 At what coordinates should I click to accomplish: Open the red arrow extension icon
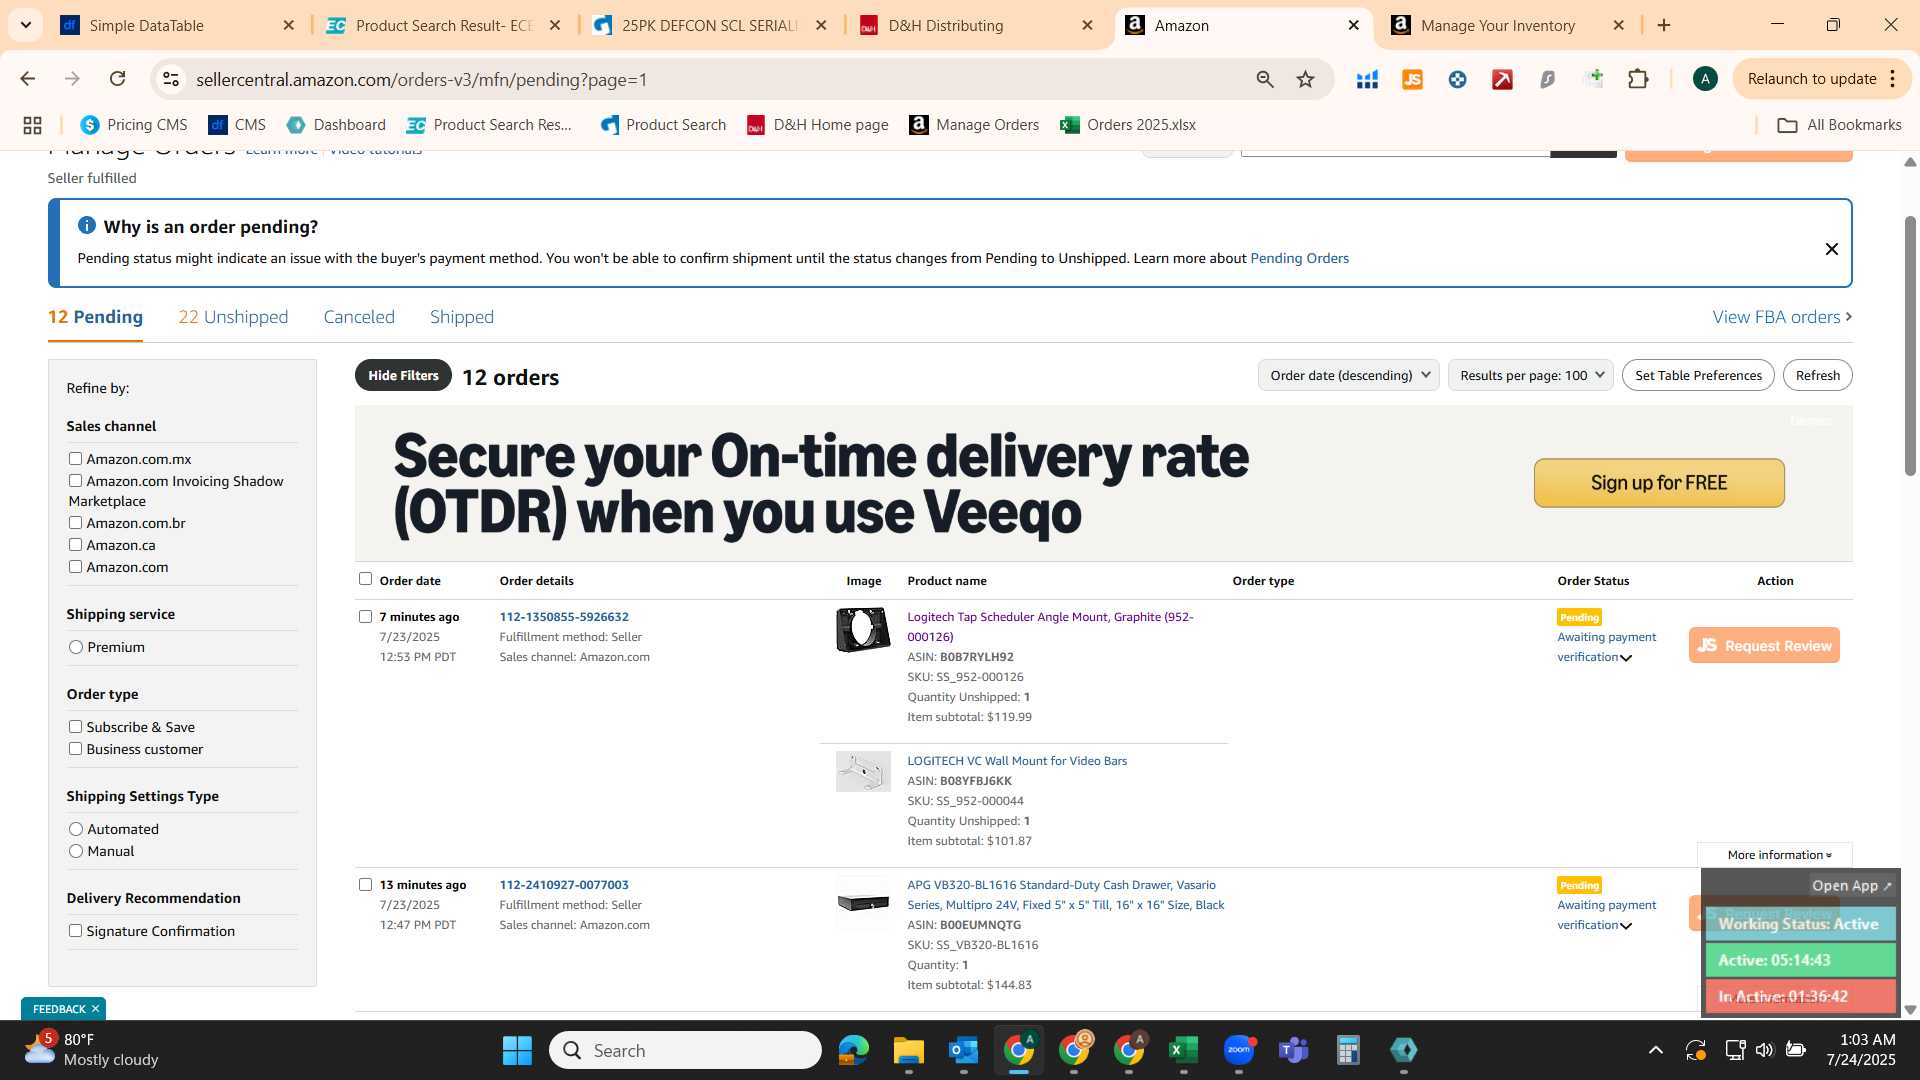pyautogui.click(x=1502, y=79)
